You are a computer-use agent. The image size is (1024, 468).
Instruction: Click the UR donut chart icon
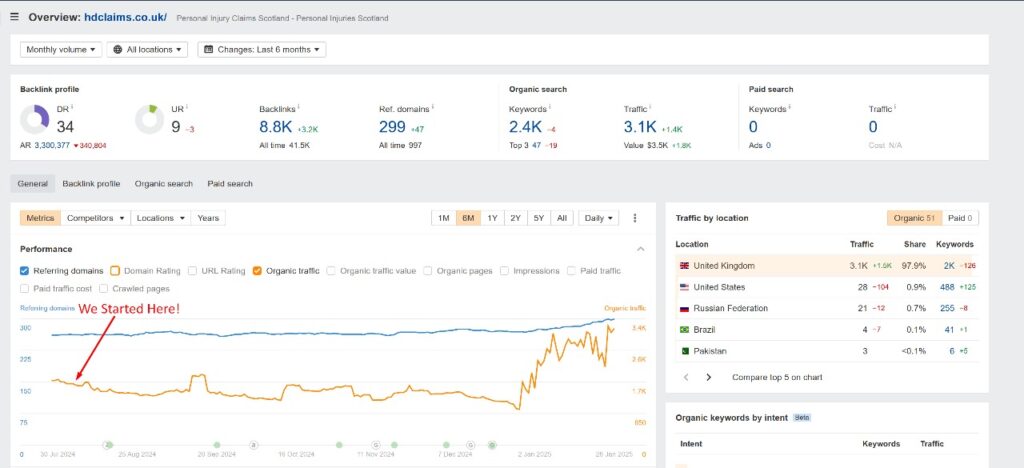coord(150,120)
